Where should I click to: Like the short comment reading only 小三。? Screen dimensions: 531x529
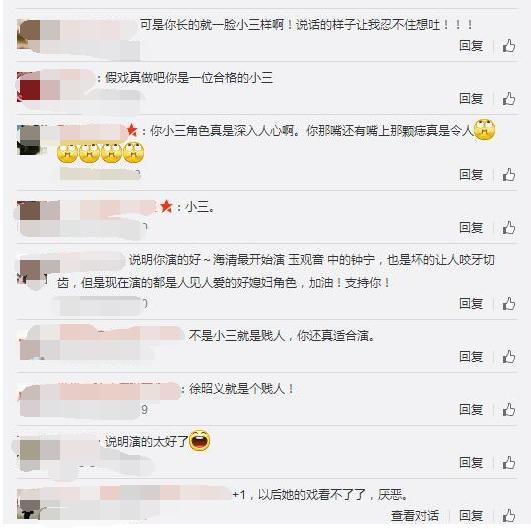click(x=509, y=228)
